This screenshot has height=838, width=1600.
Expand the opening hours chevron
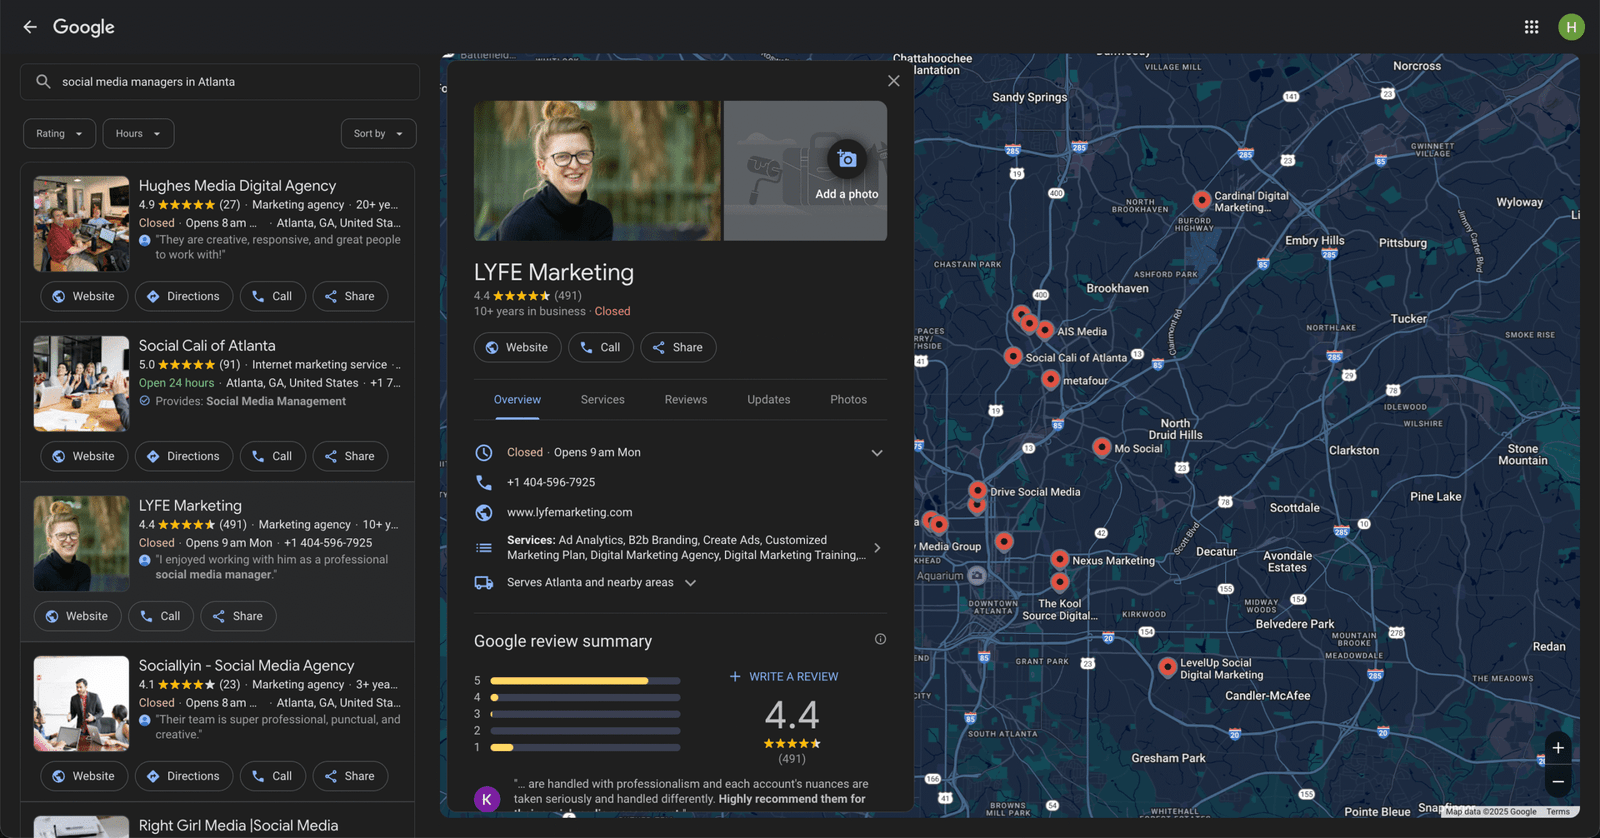[x=877, y=453]
